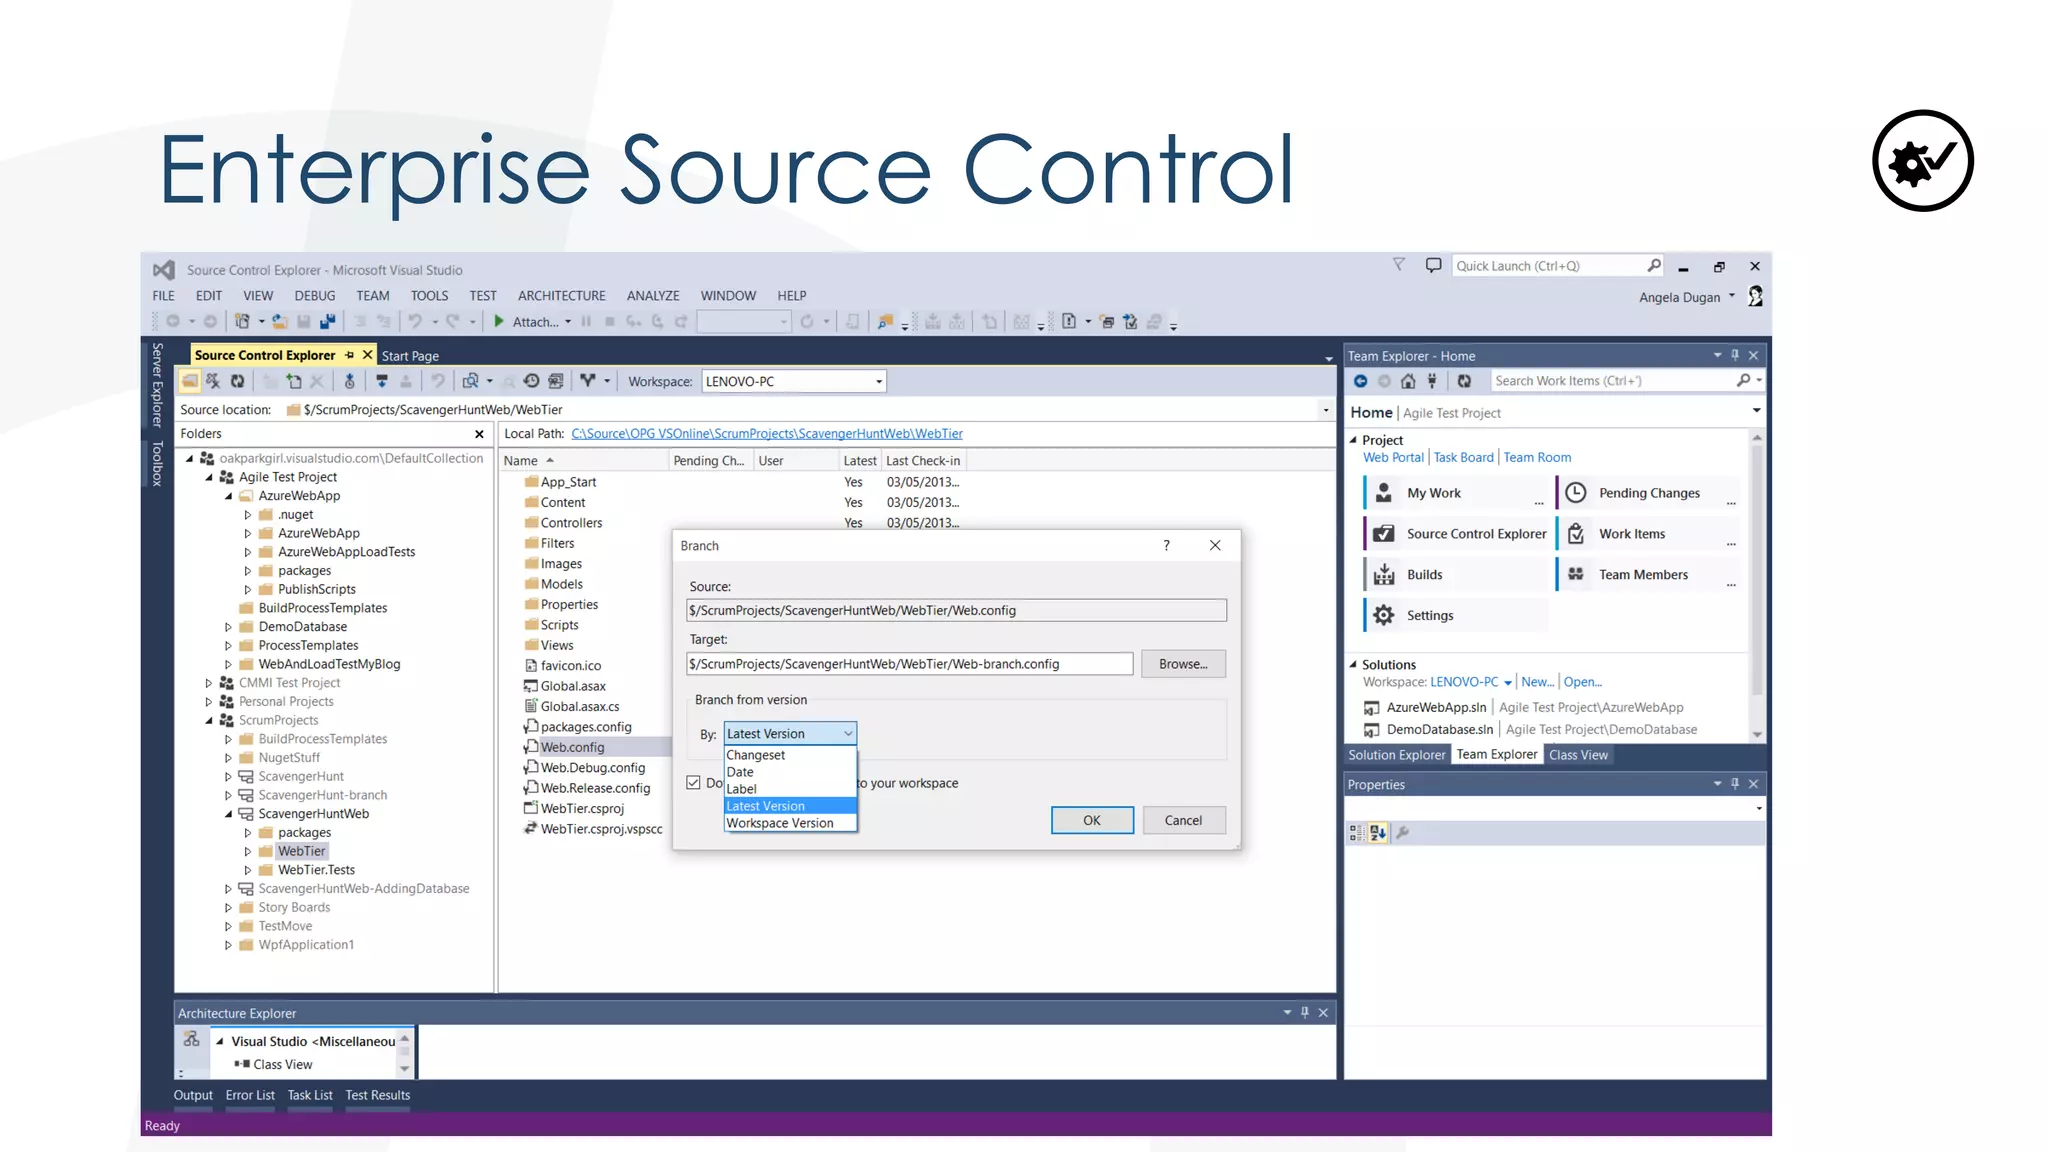Open the Pending Changes tile
2048x1152 pixels.
pos(1648,493)
